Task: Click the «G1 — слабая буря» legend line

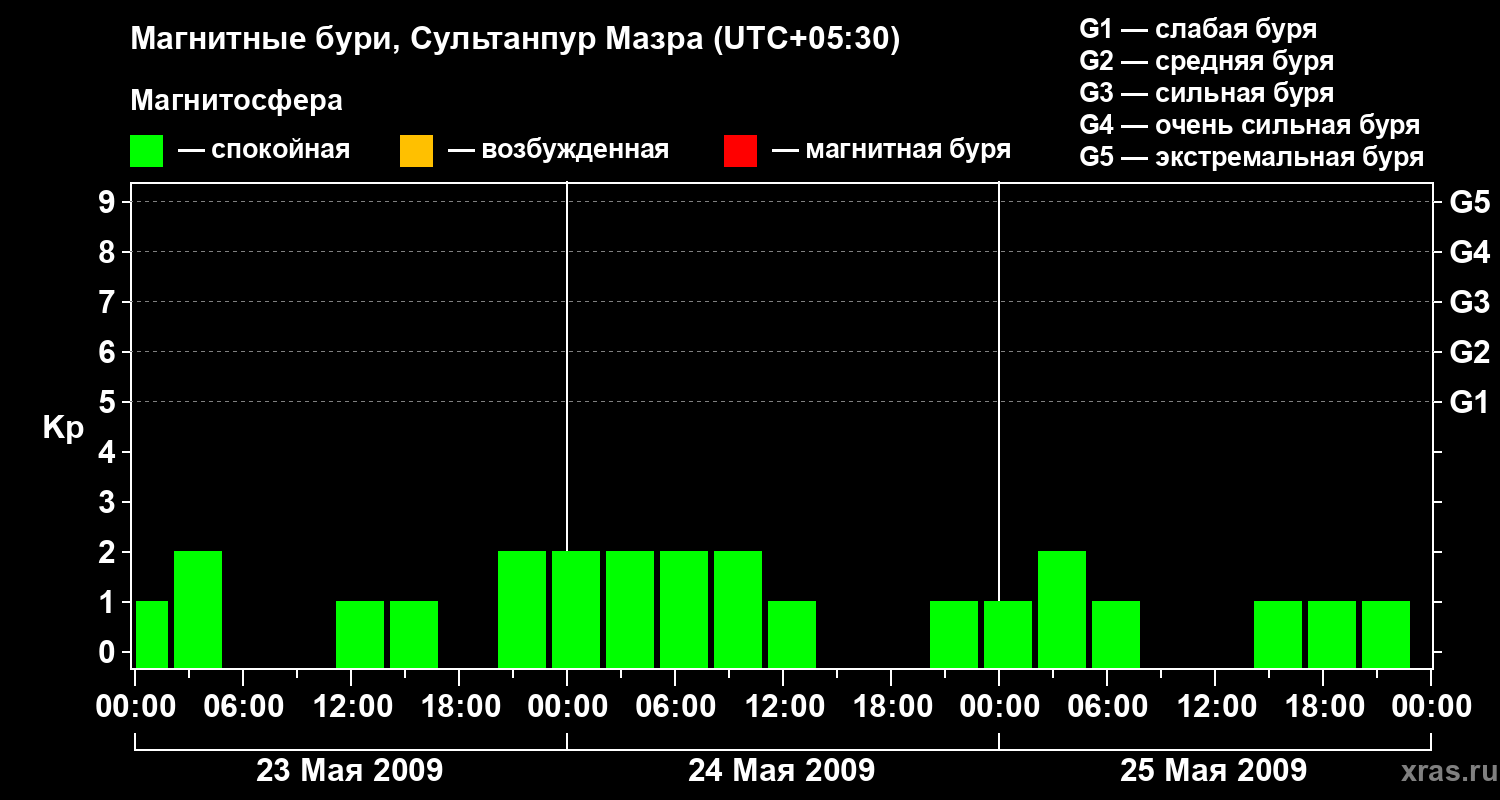Action: 1198,29
